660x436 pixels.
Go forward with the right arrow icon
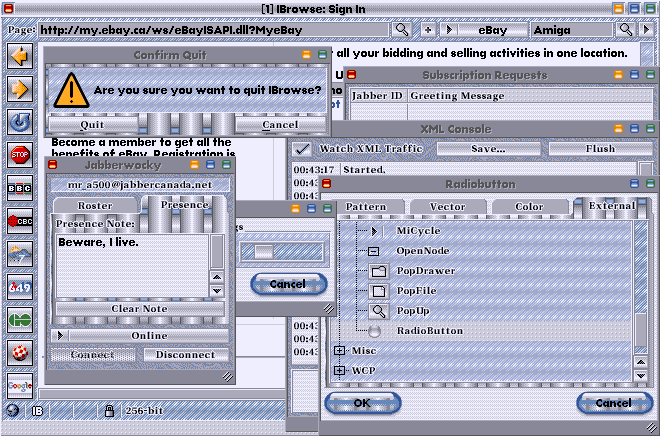(x=20, y=89)
